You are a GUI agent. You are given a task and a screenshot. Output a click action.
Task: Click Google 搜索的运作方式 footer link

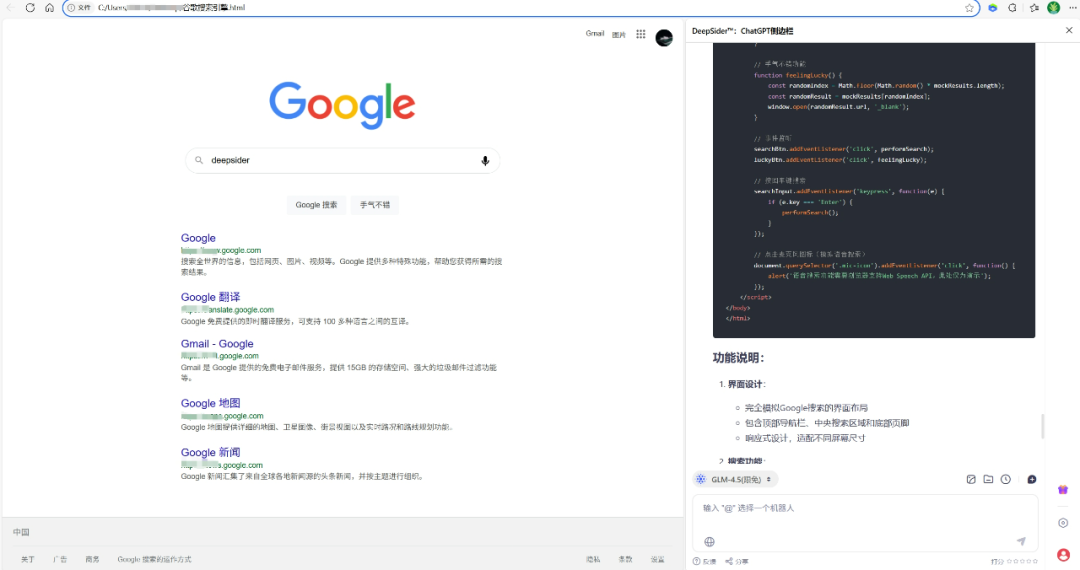pyautogui.click(x=154, y=560)
